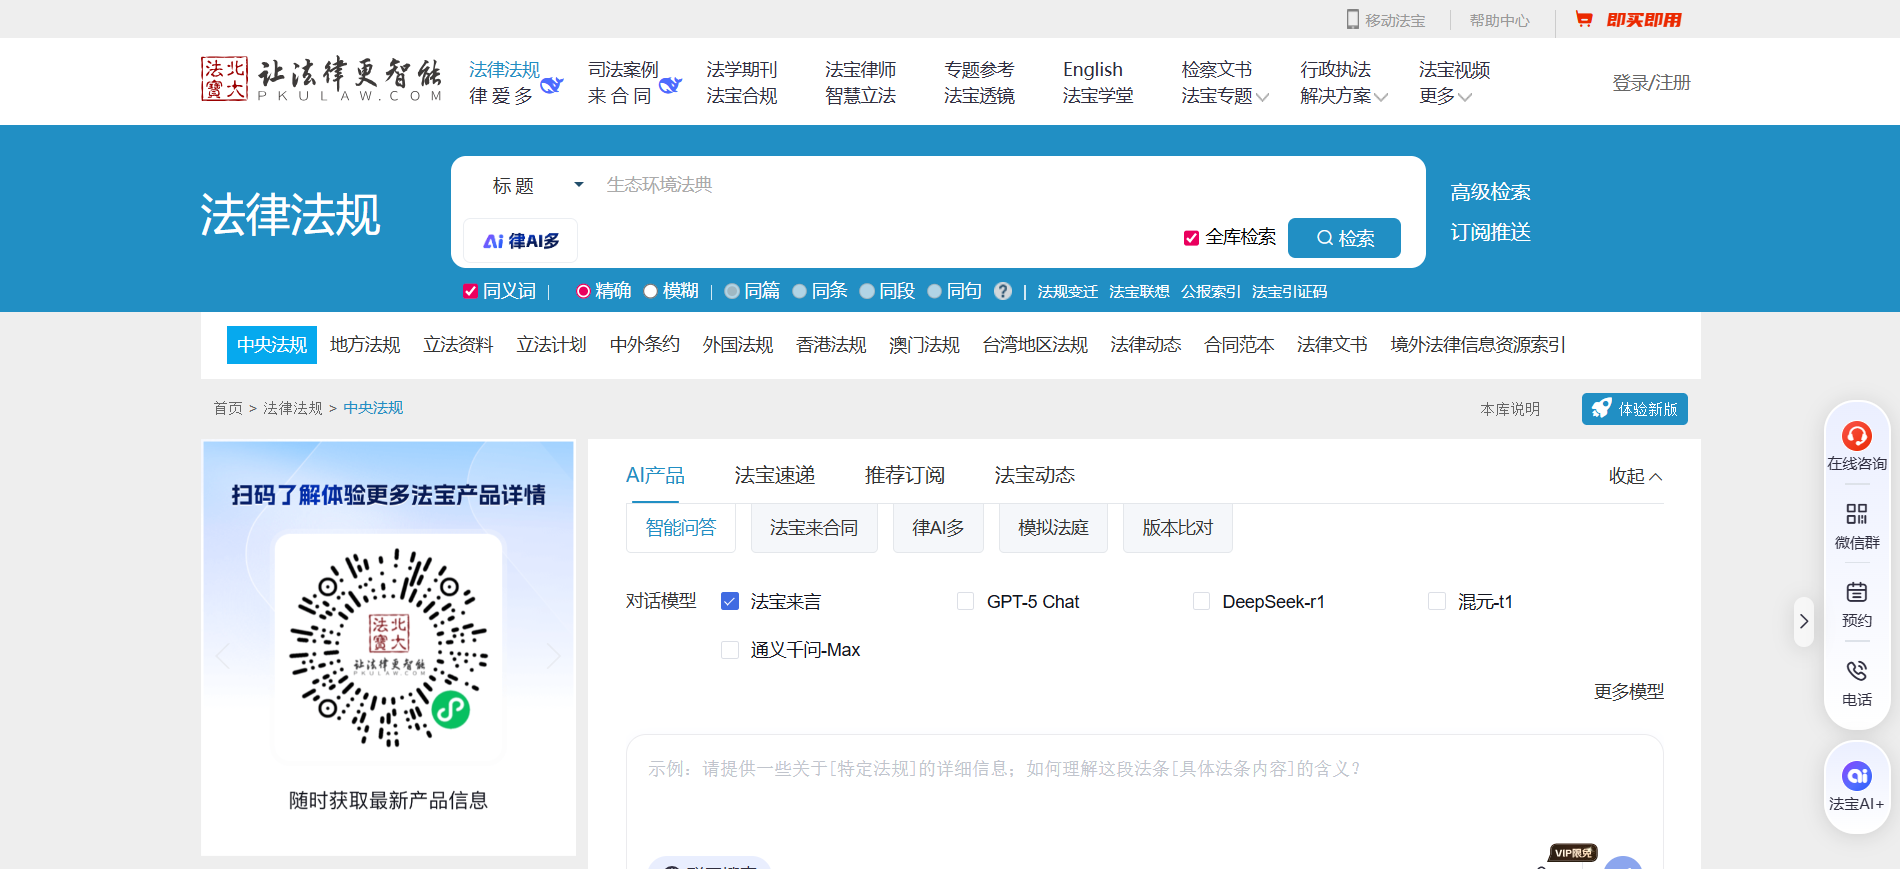
Task: Click the 检索 search button
Action: 1344,238
